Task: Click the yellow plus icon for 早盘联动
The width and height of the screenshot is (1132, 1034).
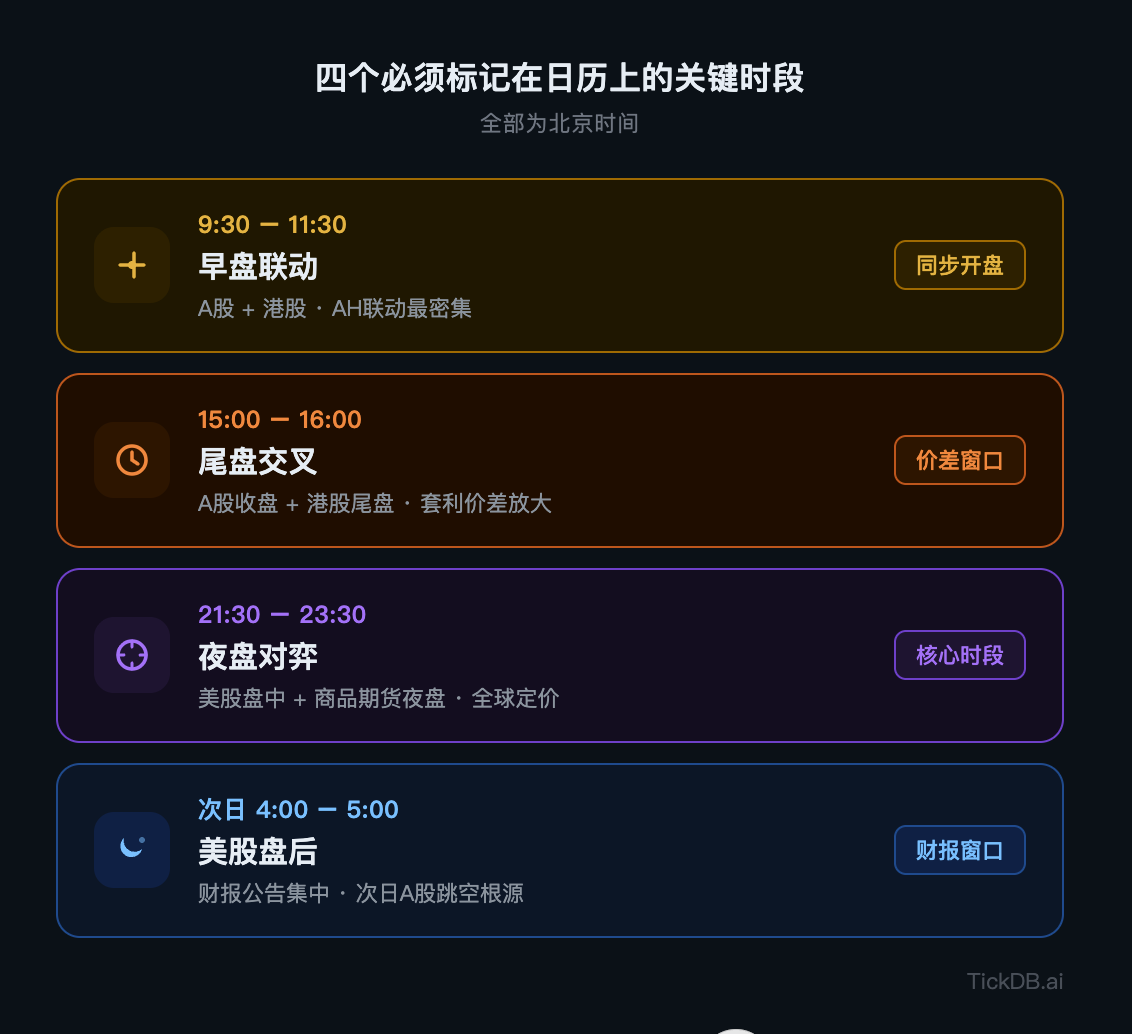Action: [x=132, y=265]
